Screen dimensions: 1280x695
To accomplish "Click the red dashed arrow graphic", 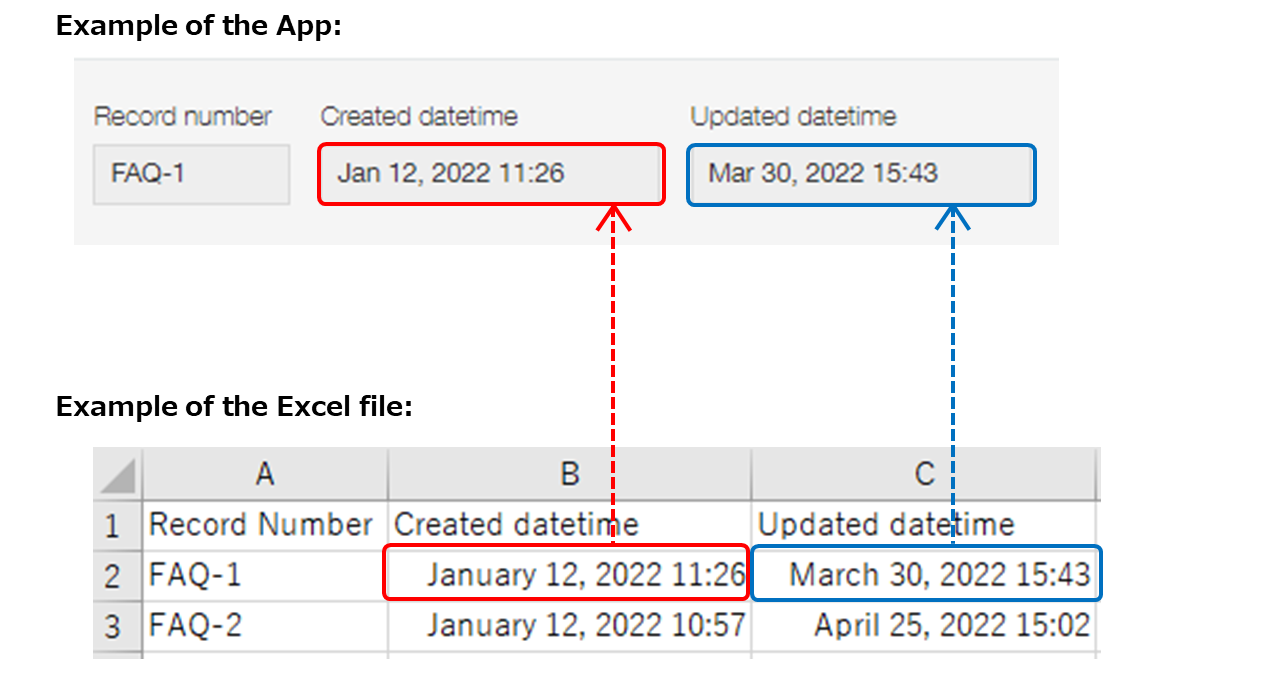I will 612,330.
